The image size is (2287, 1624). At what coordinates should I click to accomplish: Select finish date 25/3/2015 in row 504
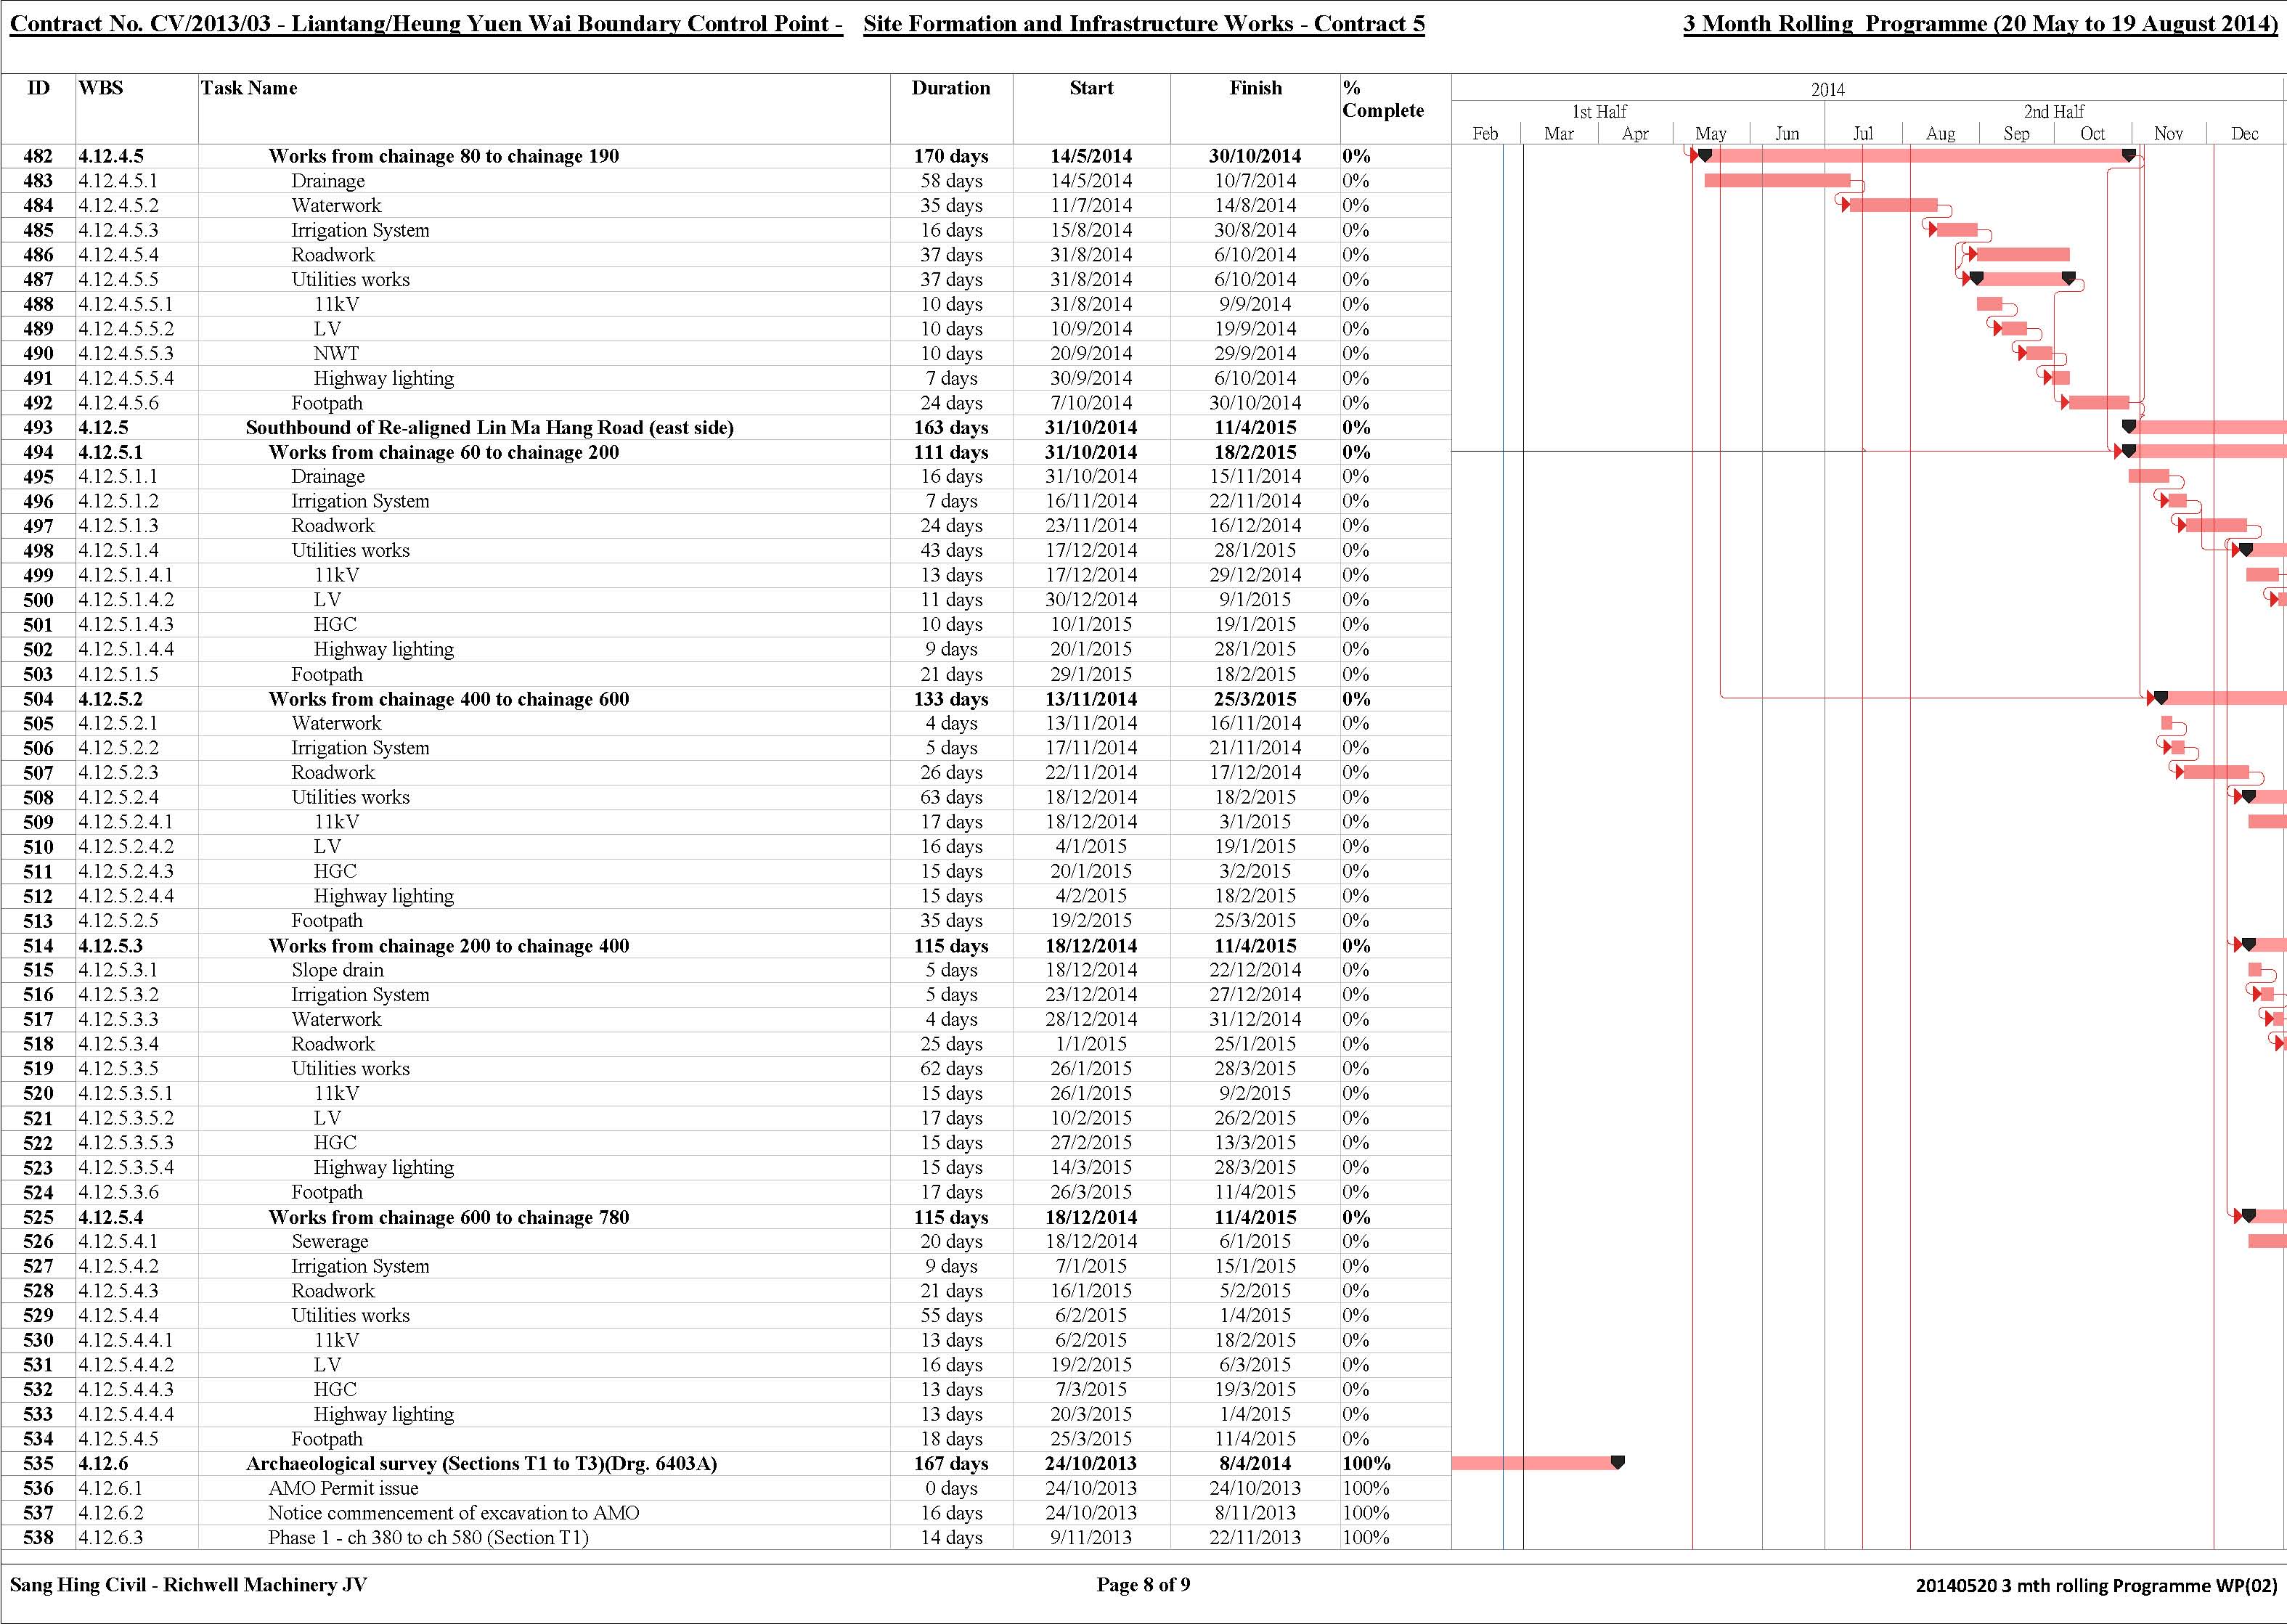pyautogui.click(x=1255, y=699)
